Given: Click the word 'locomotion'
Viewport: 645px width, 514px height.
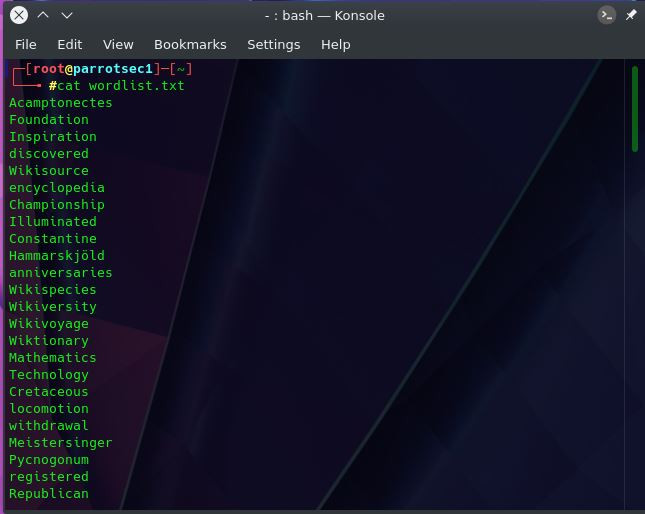Looking at the screenshot, I should (49, 408).
